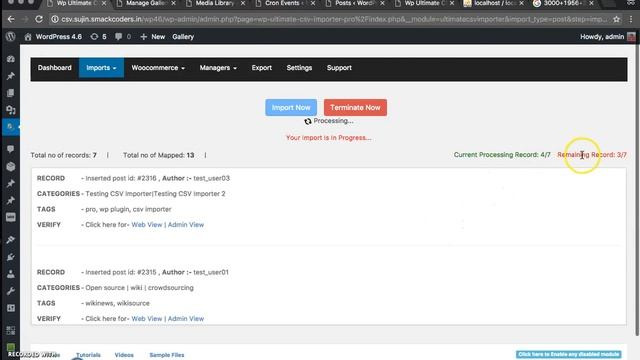Switch to the Media Library browser tab
The image size is (640, 360).
click(215, 3)
